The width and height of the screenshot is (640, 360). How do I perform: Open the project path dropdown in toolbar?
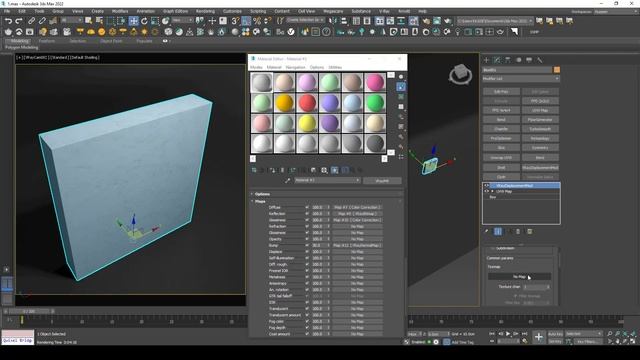tap(495, 20)
